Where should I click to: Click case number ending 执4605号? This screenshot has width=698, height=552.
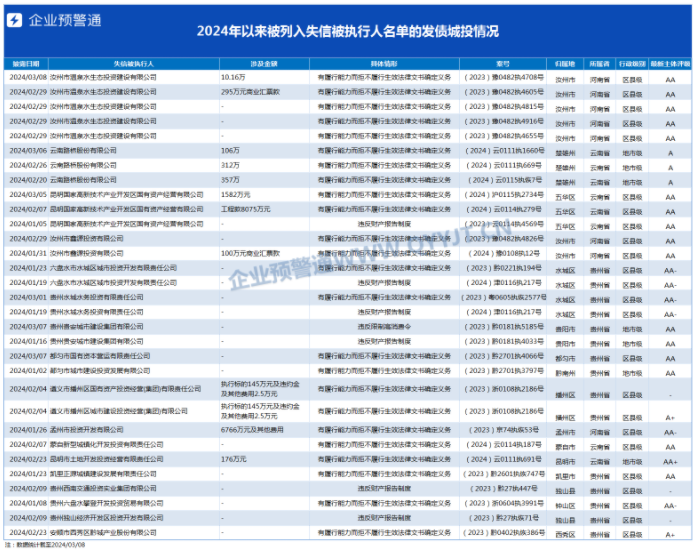point(503,92)
